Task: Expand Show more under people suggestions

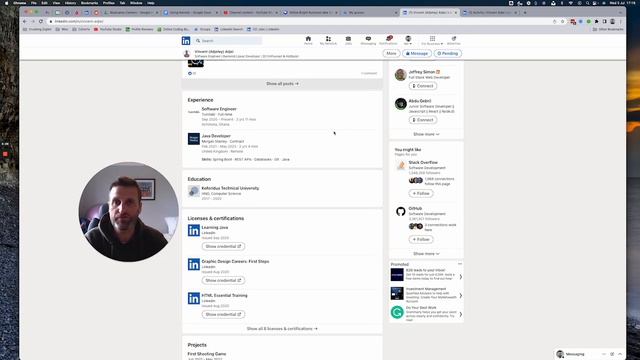Action: pos(426,134)
